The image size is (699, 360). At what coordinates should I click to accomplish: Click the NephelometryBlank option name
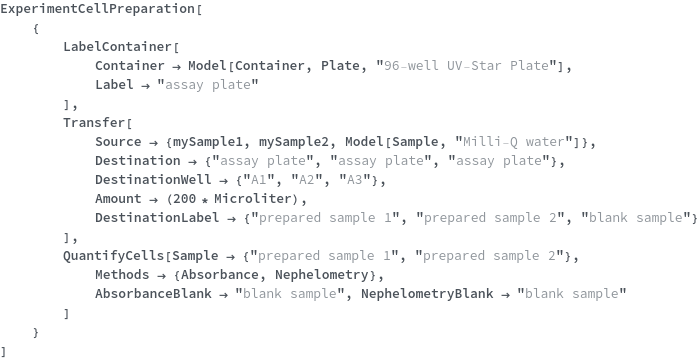click(x=427, y=294)
